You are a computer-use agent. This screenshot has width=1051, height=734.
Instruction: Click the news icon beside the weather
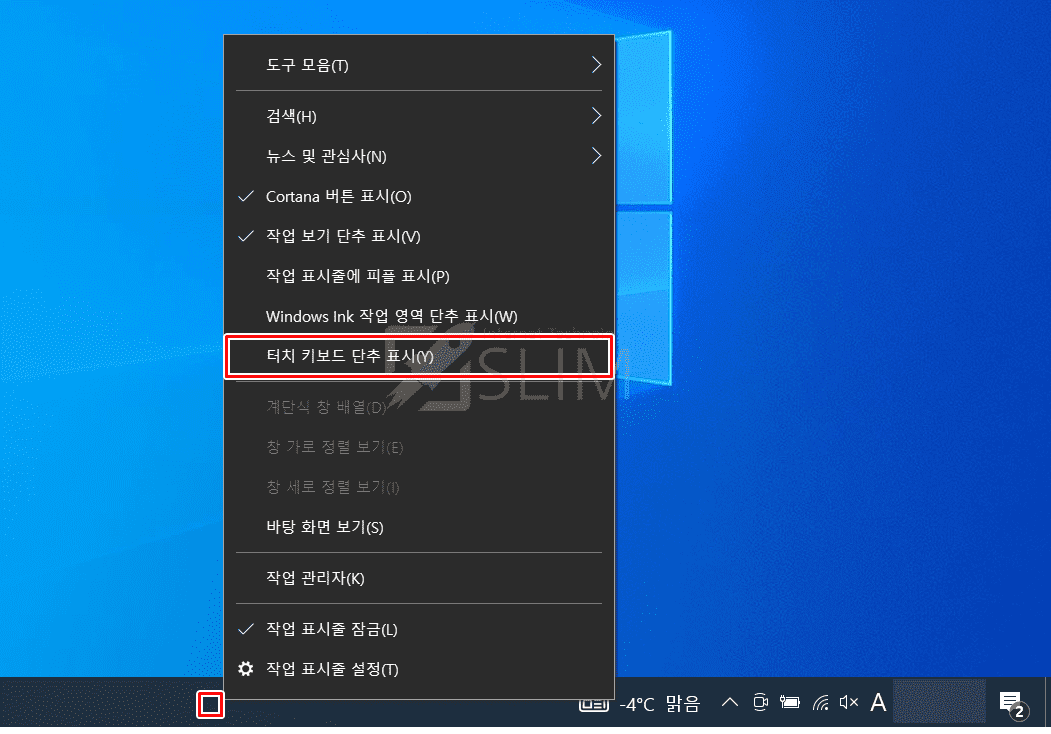point(594,705)
